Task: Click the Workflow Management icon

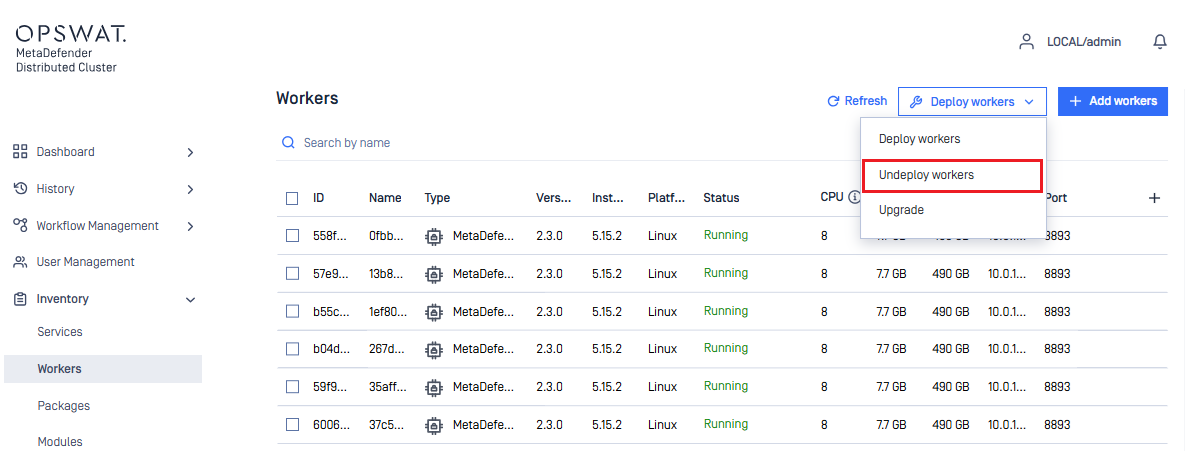Action: [20, 225]
